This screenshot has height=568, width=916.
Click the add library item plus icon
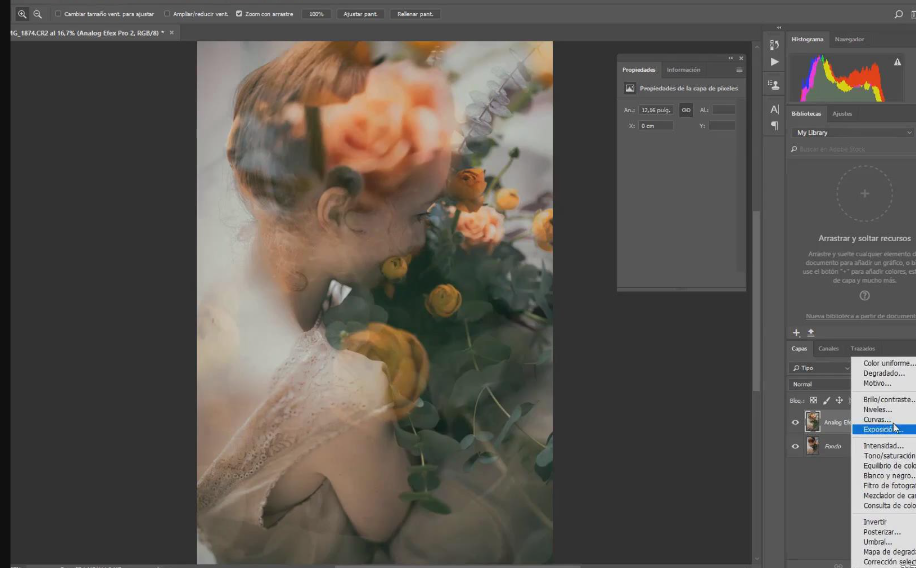pos(797,332)
